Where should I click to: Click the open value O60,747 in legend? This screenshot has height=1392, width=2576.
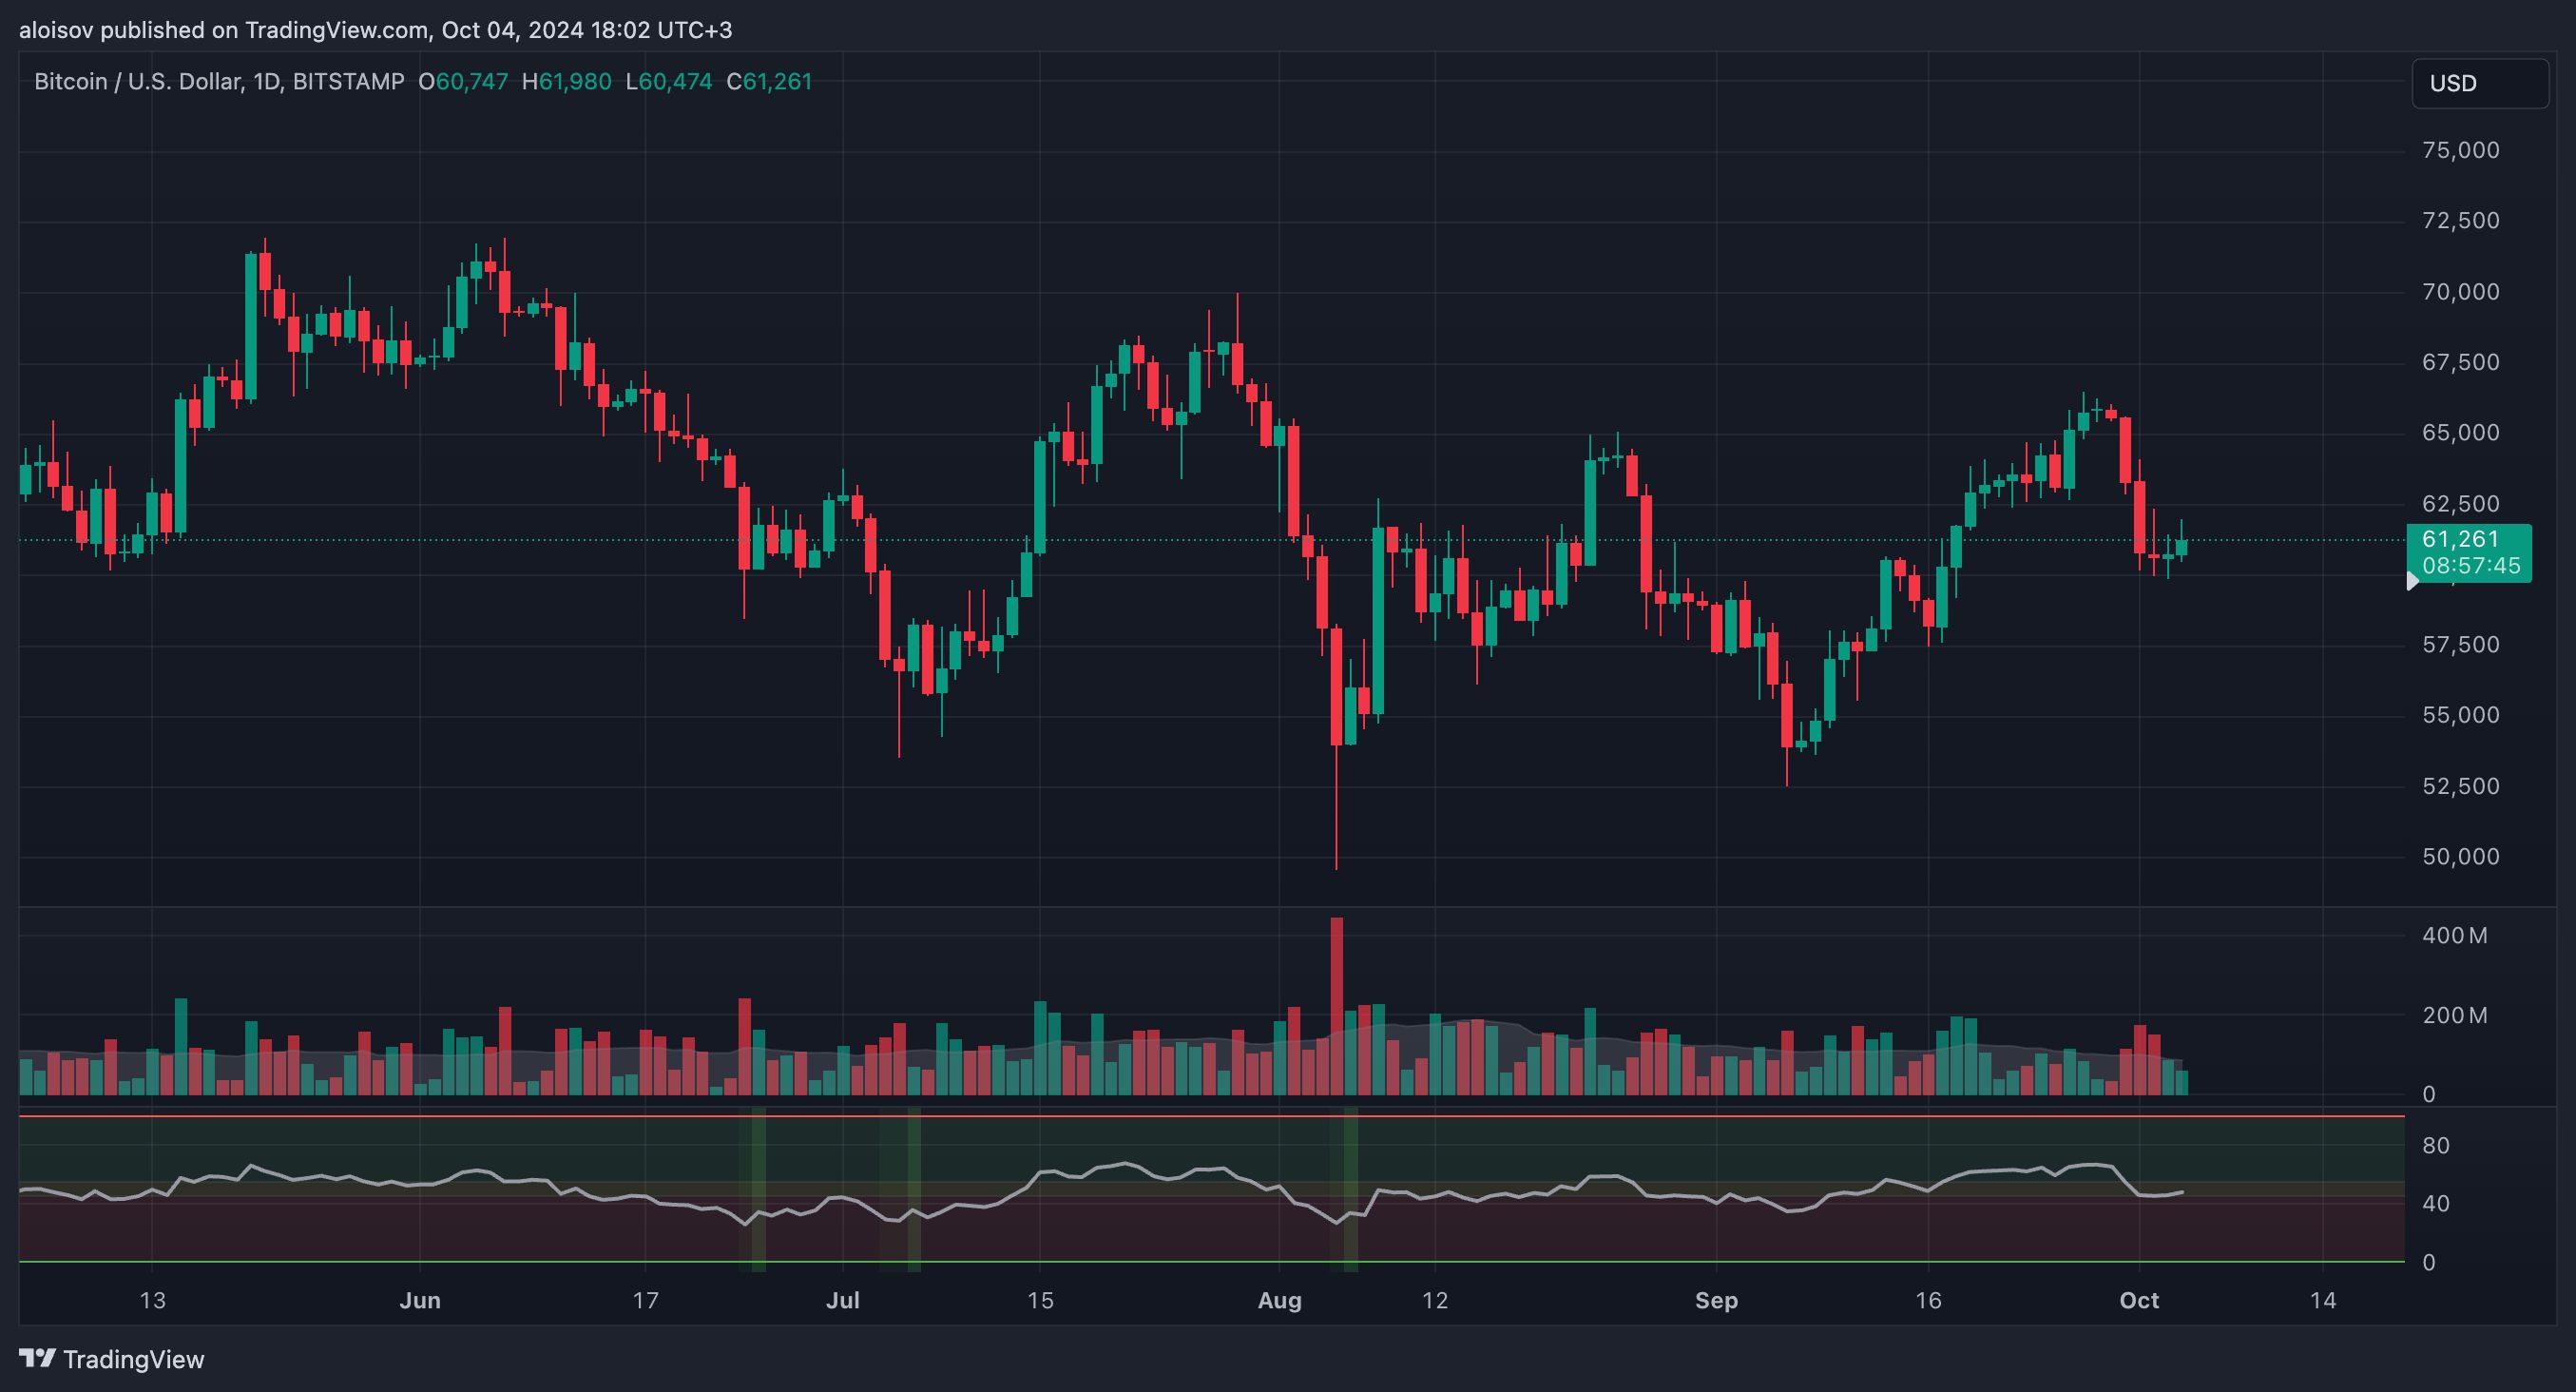(463, 82)
